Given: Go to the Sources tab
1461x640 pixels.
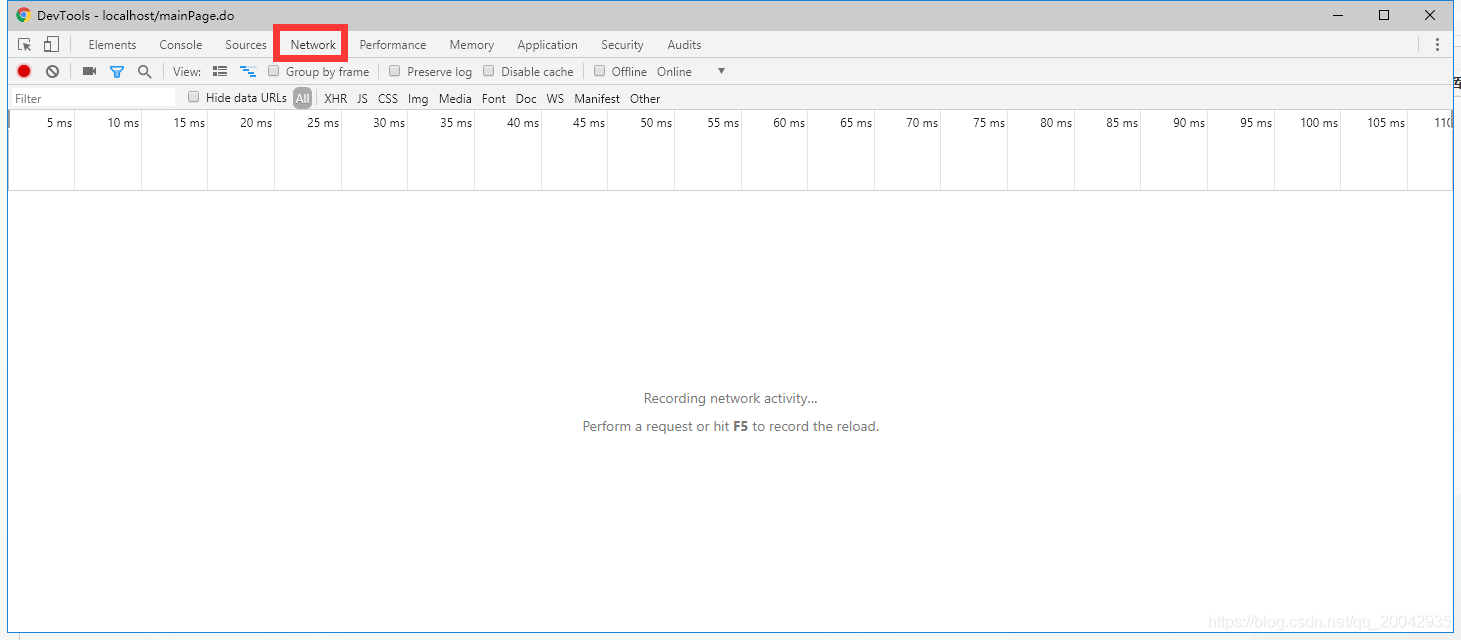Looking at the screenshot, I should click(x=246, y=44).
